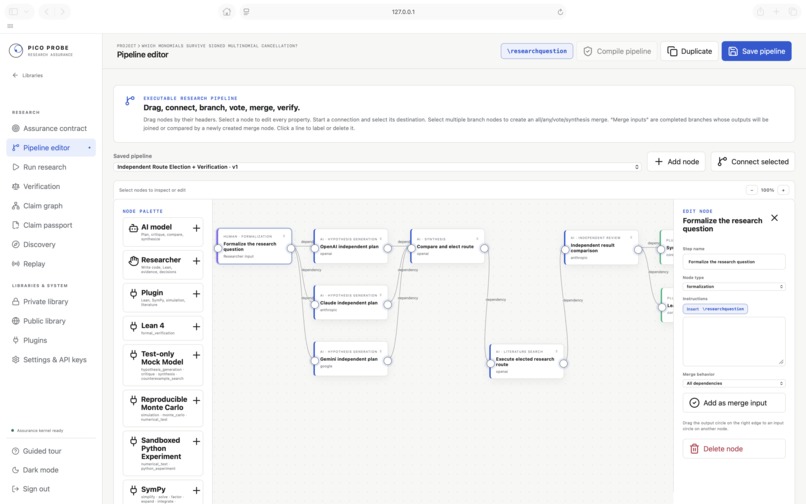This screenshot has height=504, width=806.
Task: Add a SymPy node with plus icon
Action: 196,491
